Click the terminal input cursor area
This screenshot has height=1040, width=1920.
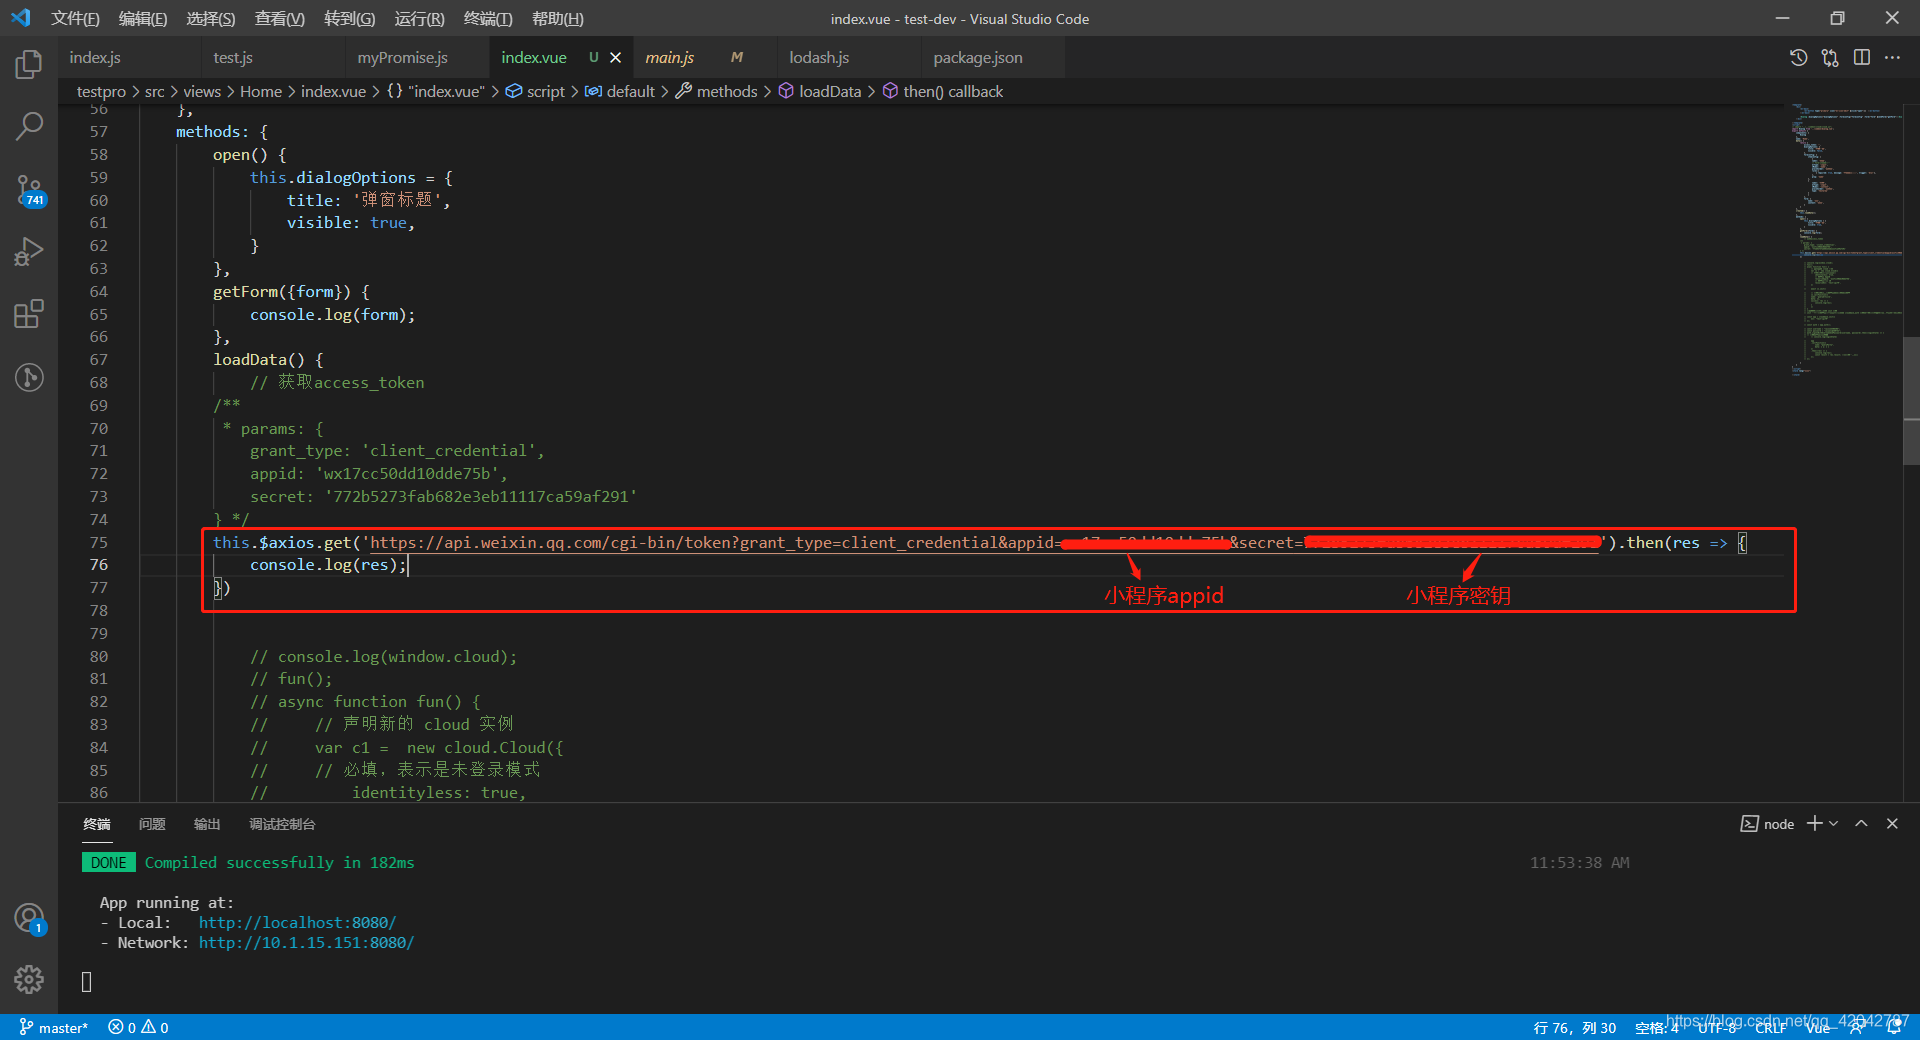point(87,982)
